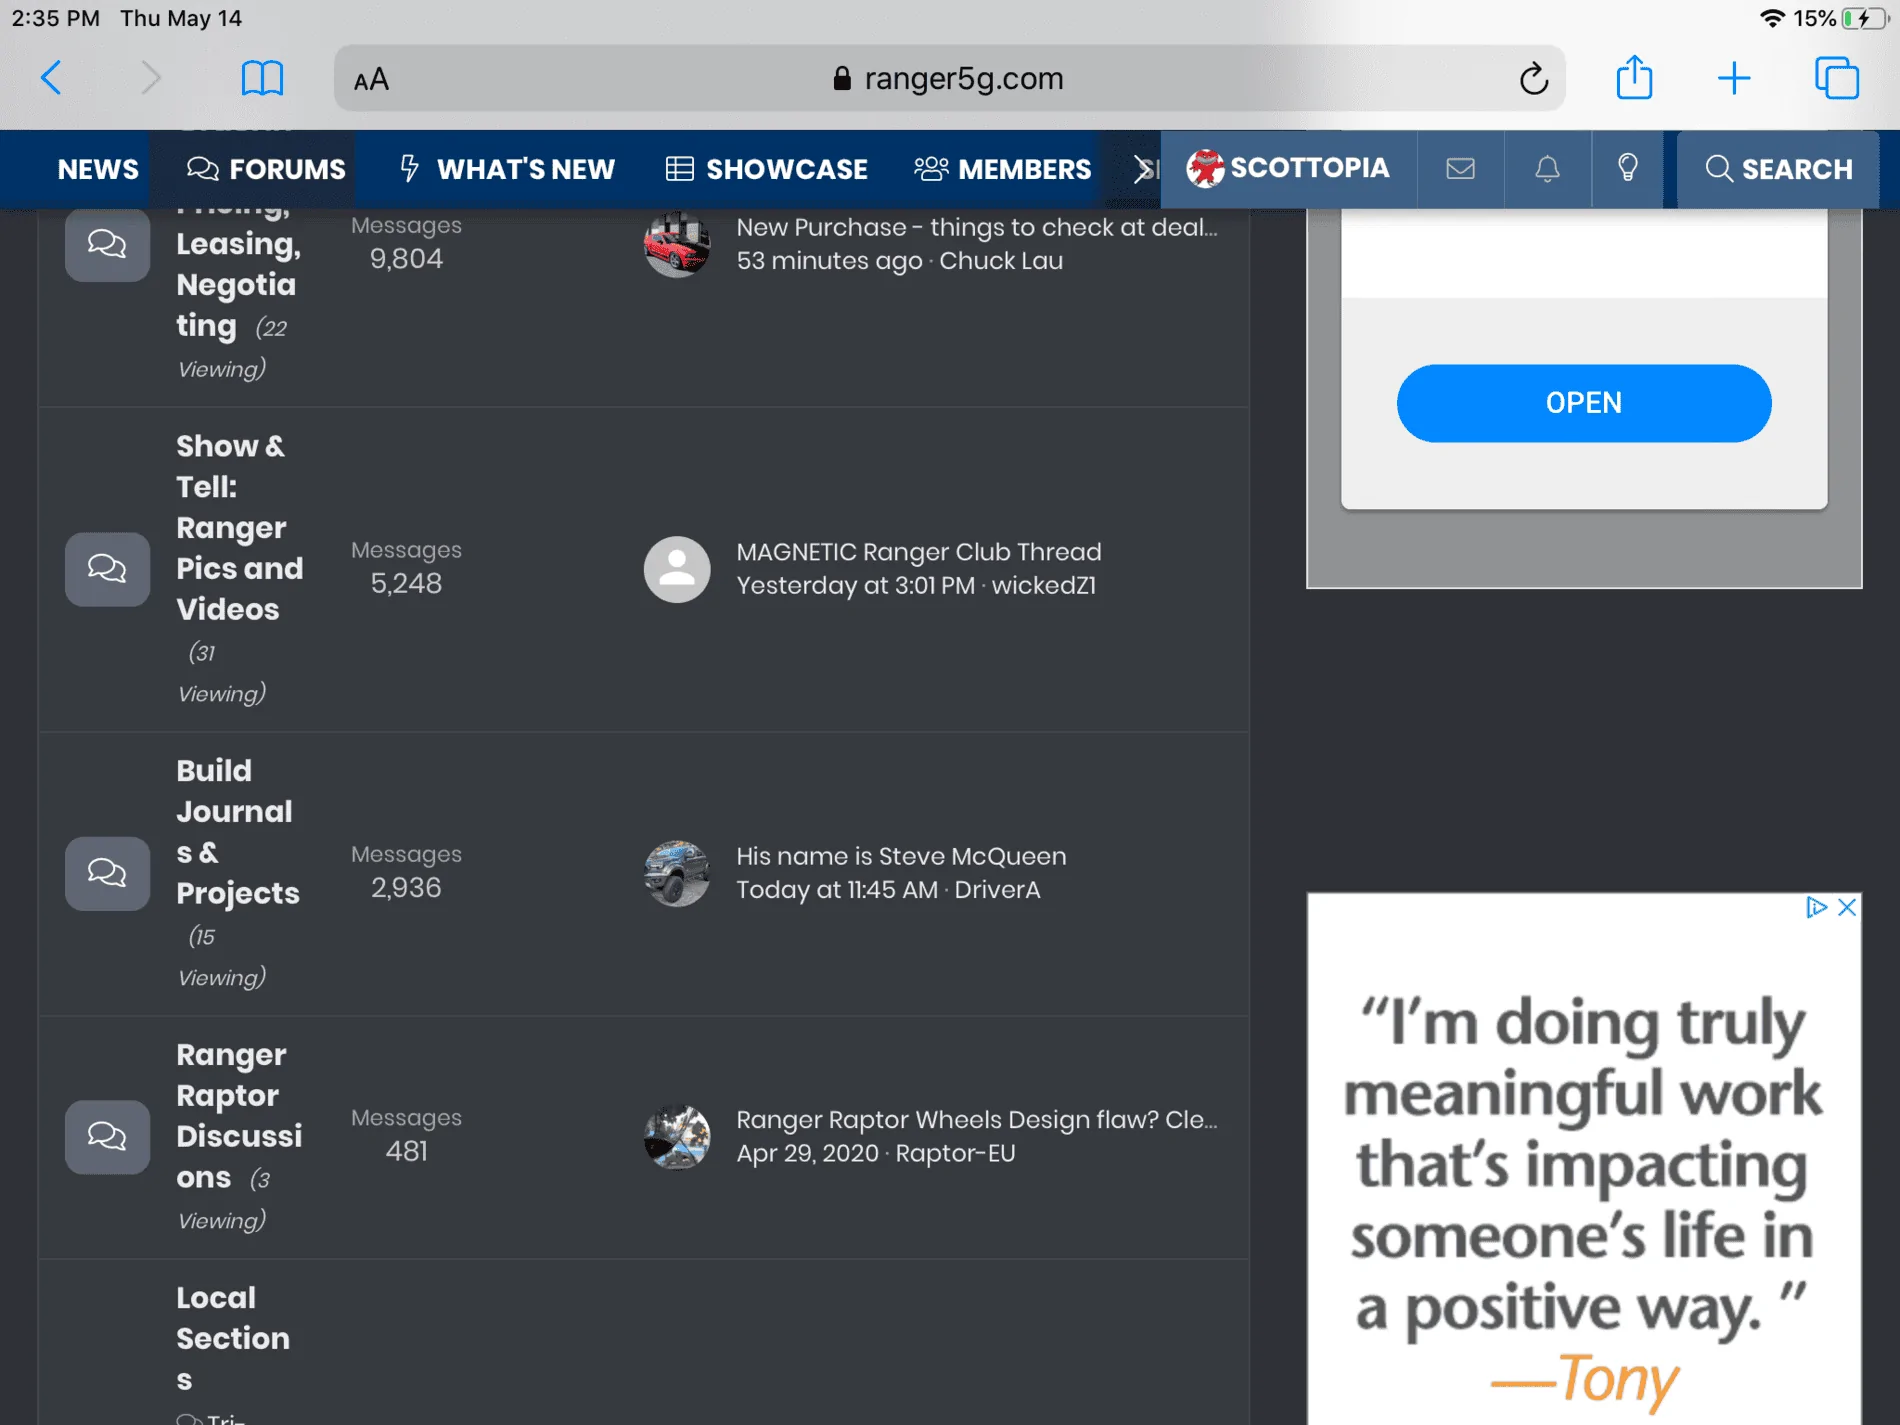This screenshot has height=1425, width=1900.
Task: Tap the blue OPEN ad button
Action: (1583, 403)
